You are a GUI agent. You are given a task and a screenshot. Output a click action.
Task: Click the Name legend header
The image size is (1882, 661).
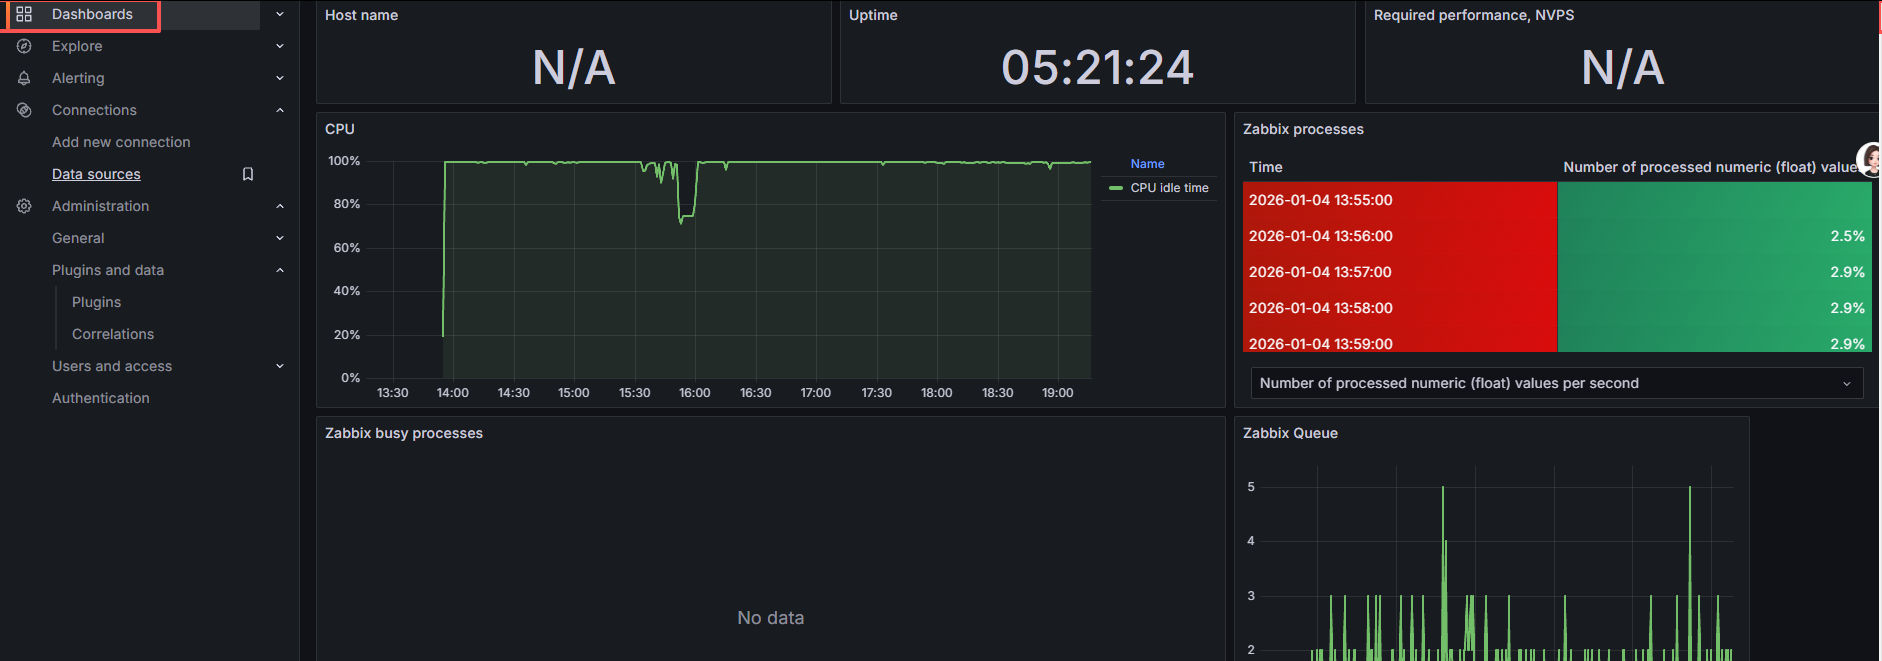tap(1147, 164)
